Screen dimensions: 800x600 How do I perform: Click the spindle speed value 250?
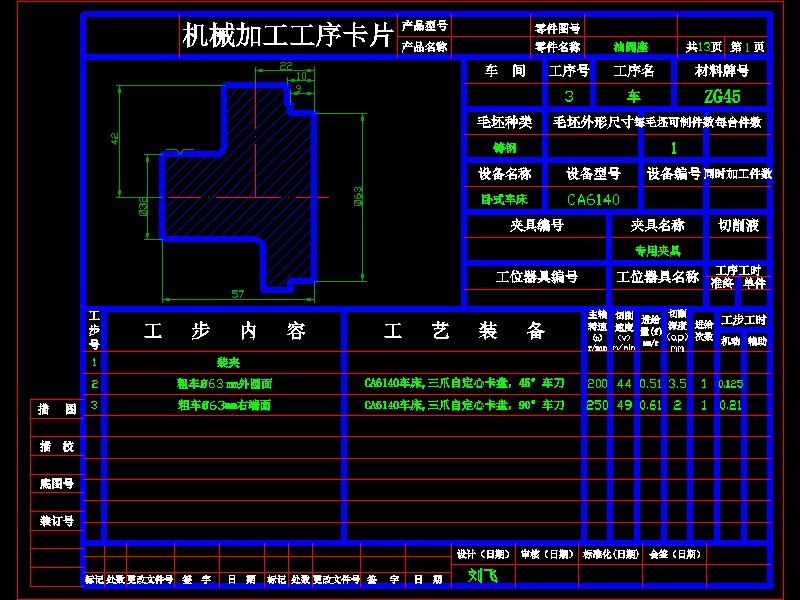pos(600,404)
